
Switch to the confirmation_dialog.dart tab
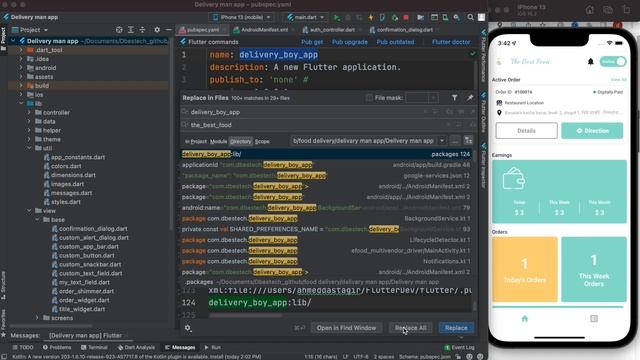[404, 30]
